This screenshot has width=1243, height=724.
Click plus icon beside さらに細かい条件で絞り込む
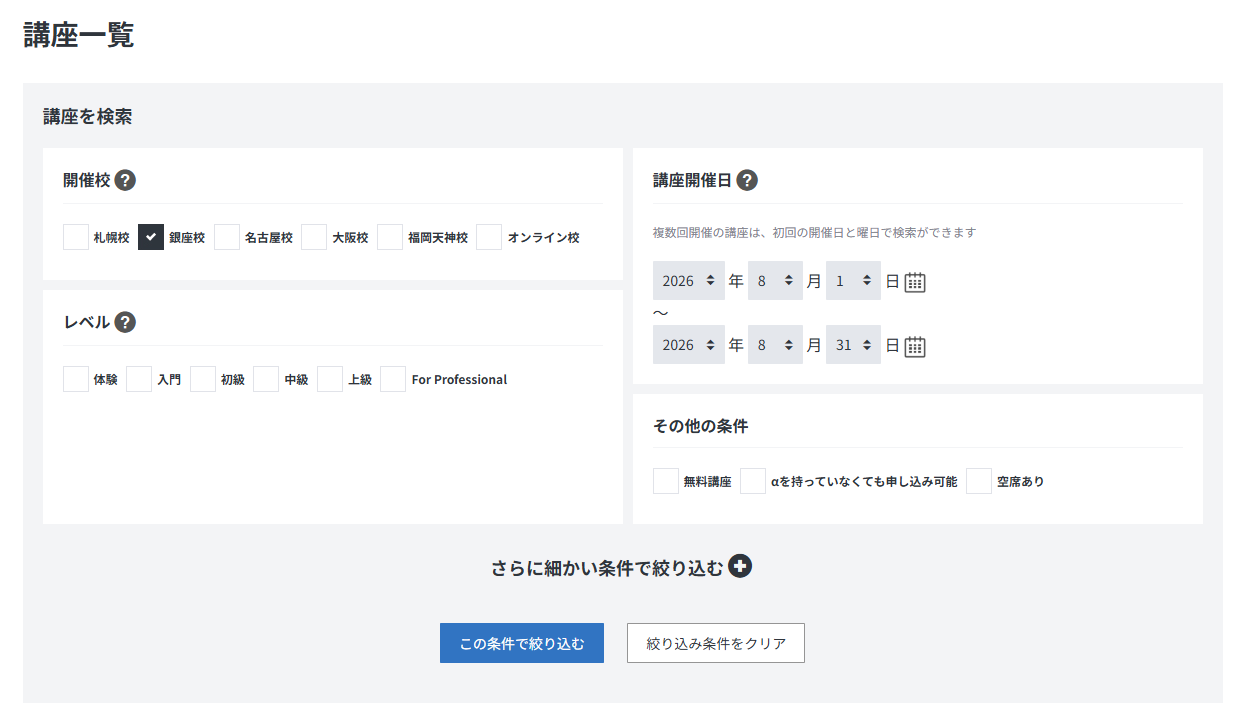tap(740, 567)
